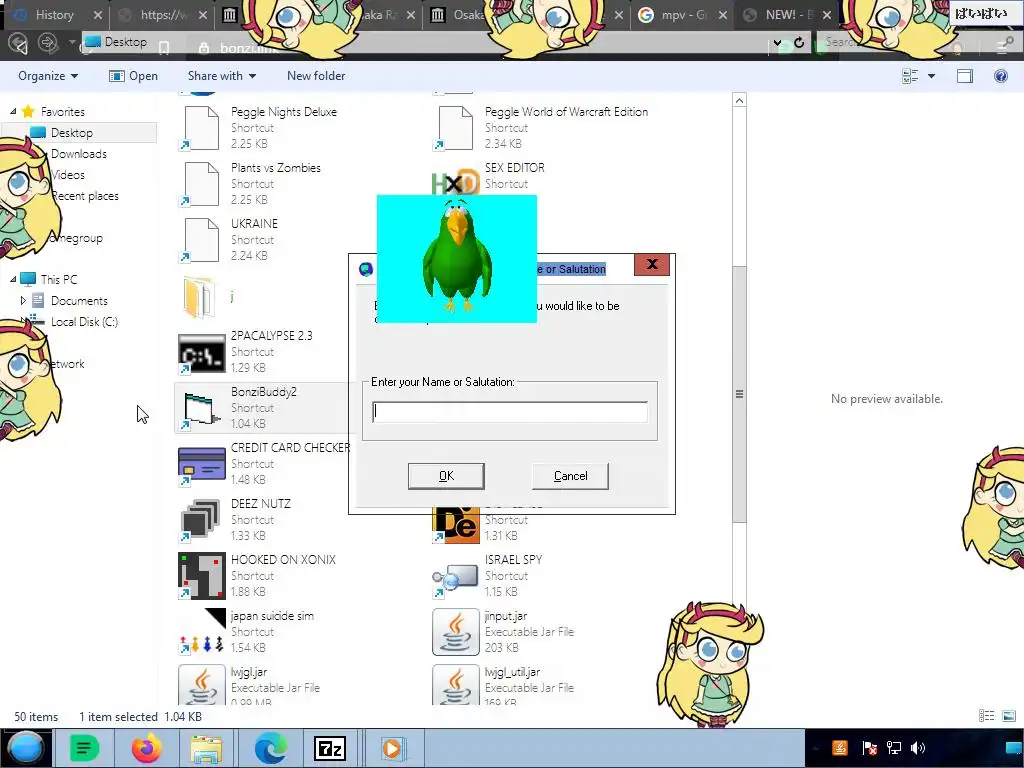The image size is (1024, 768).
Task: Select the Plants vs Zombies shortcut icon
Action: click(x=201, y=184)
